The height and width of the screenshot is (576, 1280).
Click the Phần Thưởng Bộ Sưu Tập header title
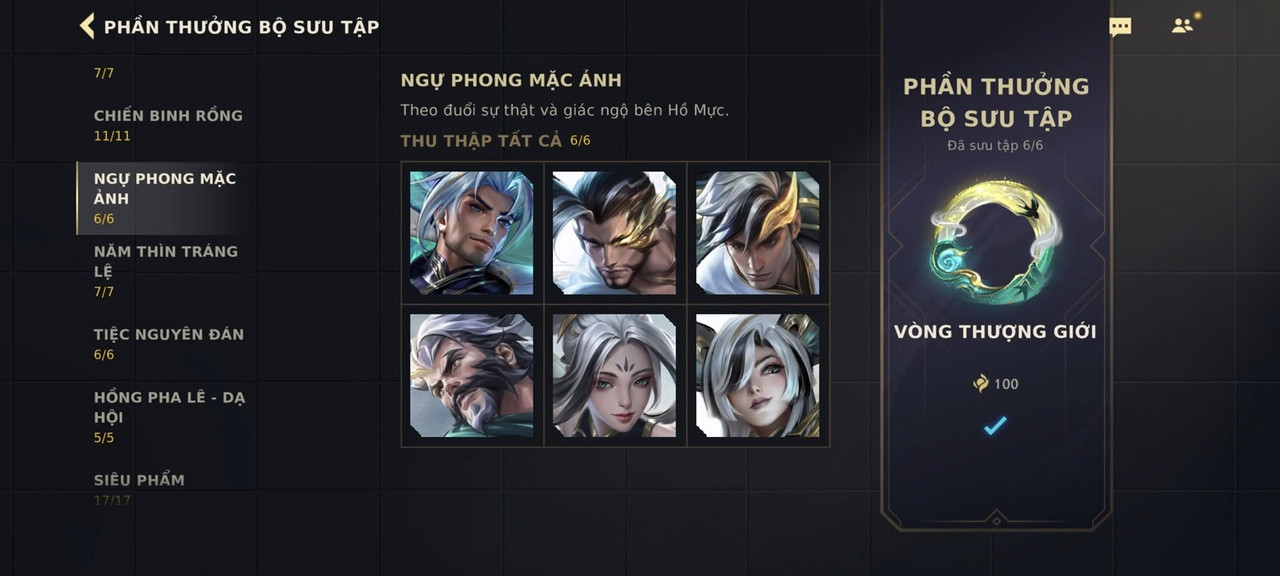pos(242,27)
